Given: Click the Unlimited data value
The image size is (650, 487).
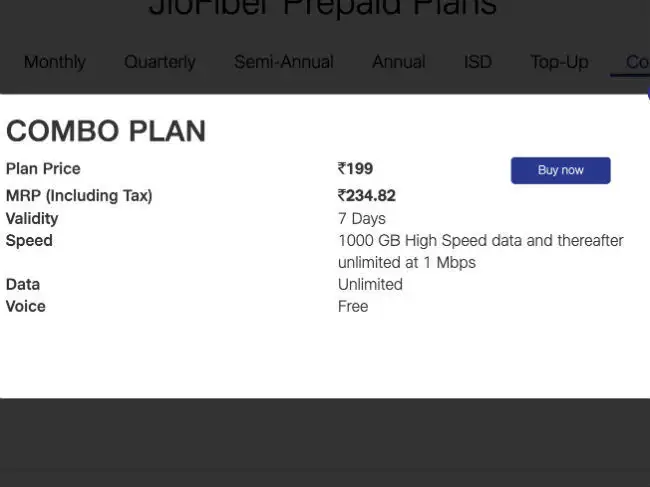Looking at the screenshot, I should click(x=370, y=284).
